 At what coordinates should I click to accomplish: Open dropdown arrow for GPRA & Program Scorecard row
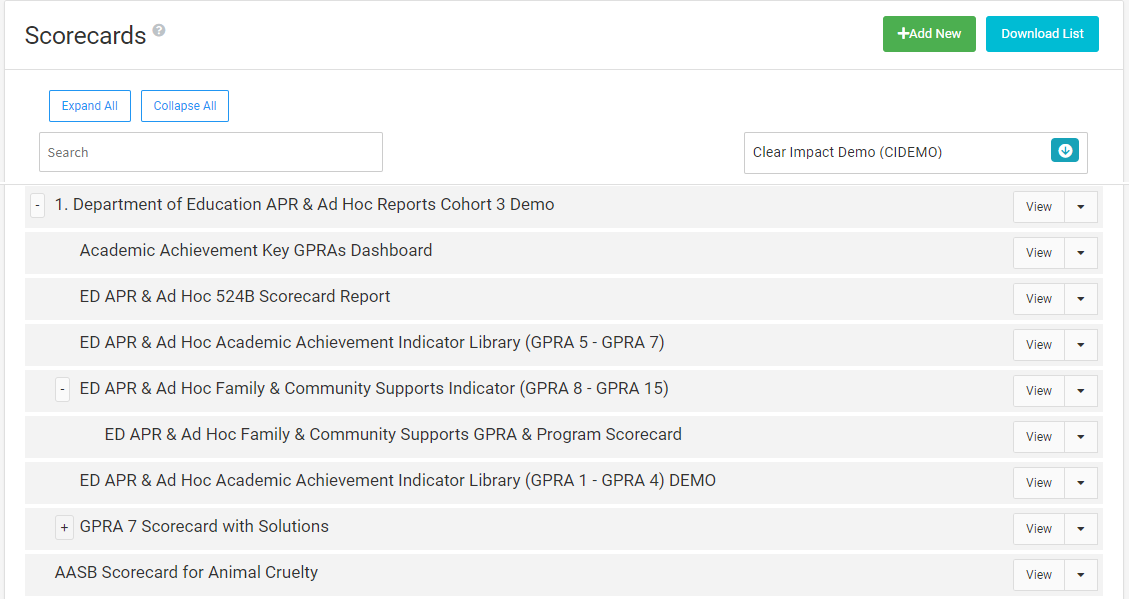point(1081,437)
